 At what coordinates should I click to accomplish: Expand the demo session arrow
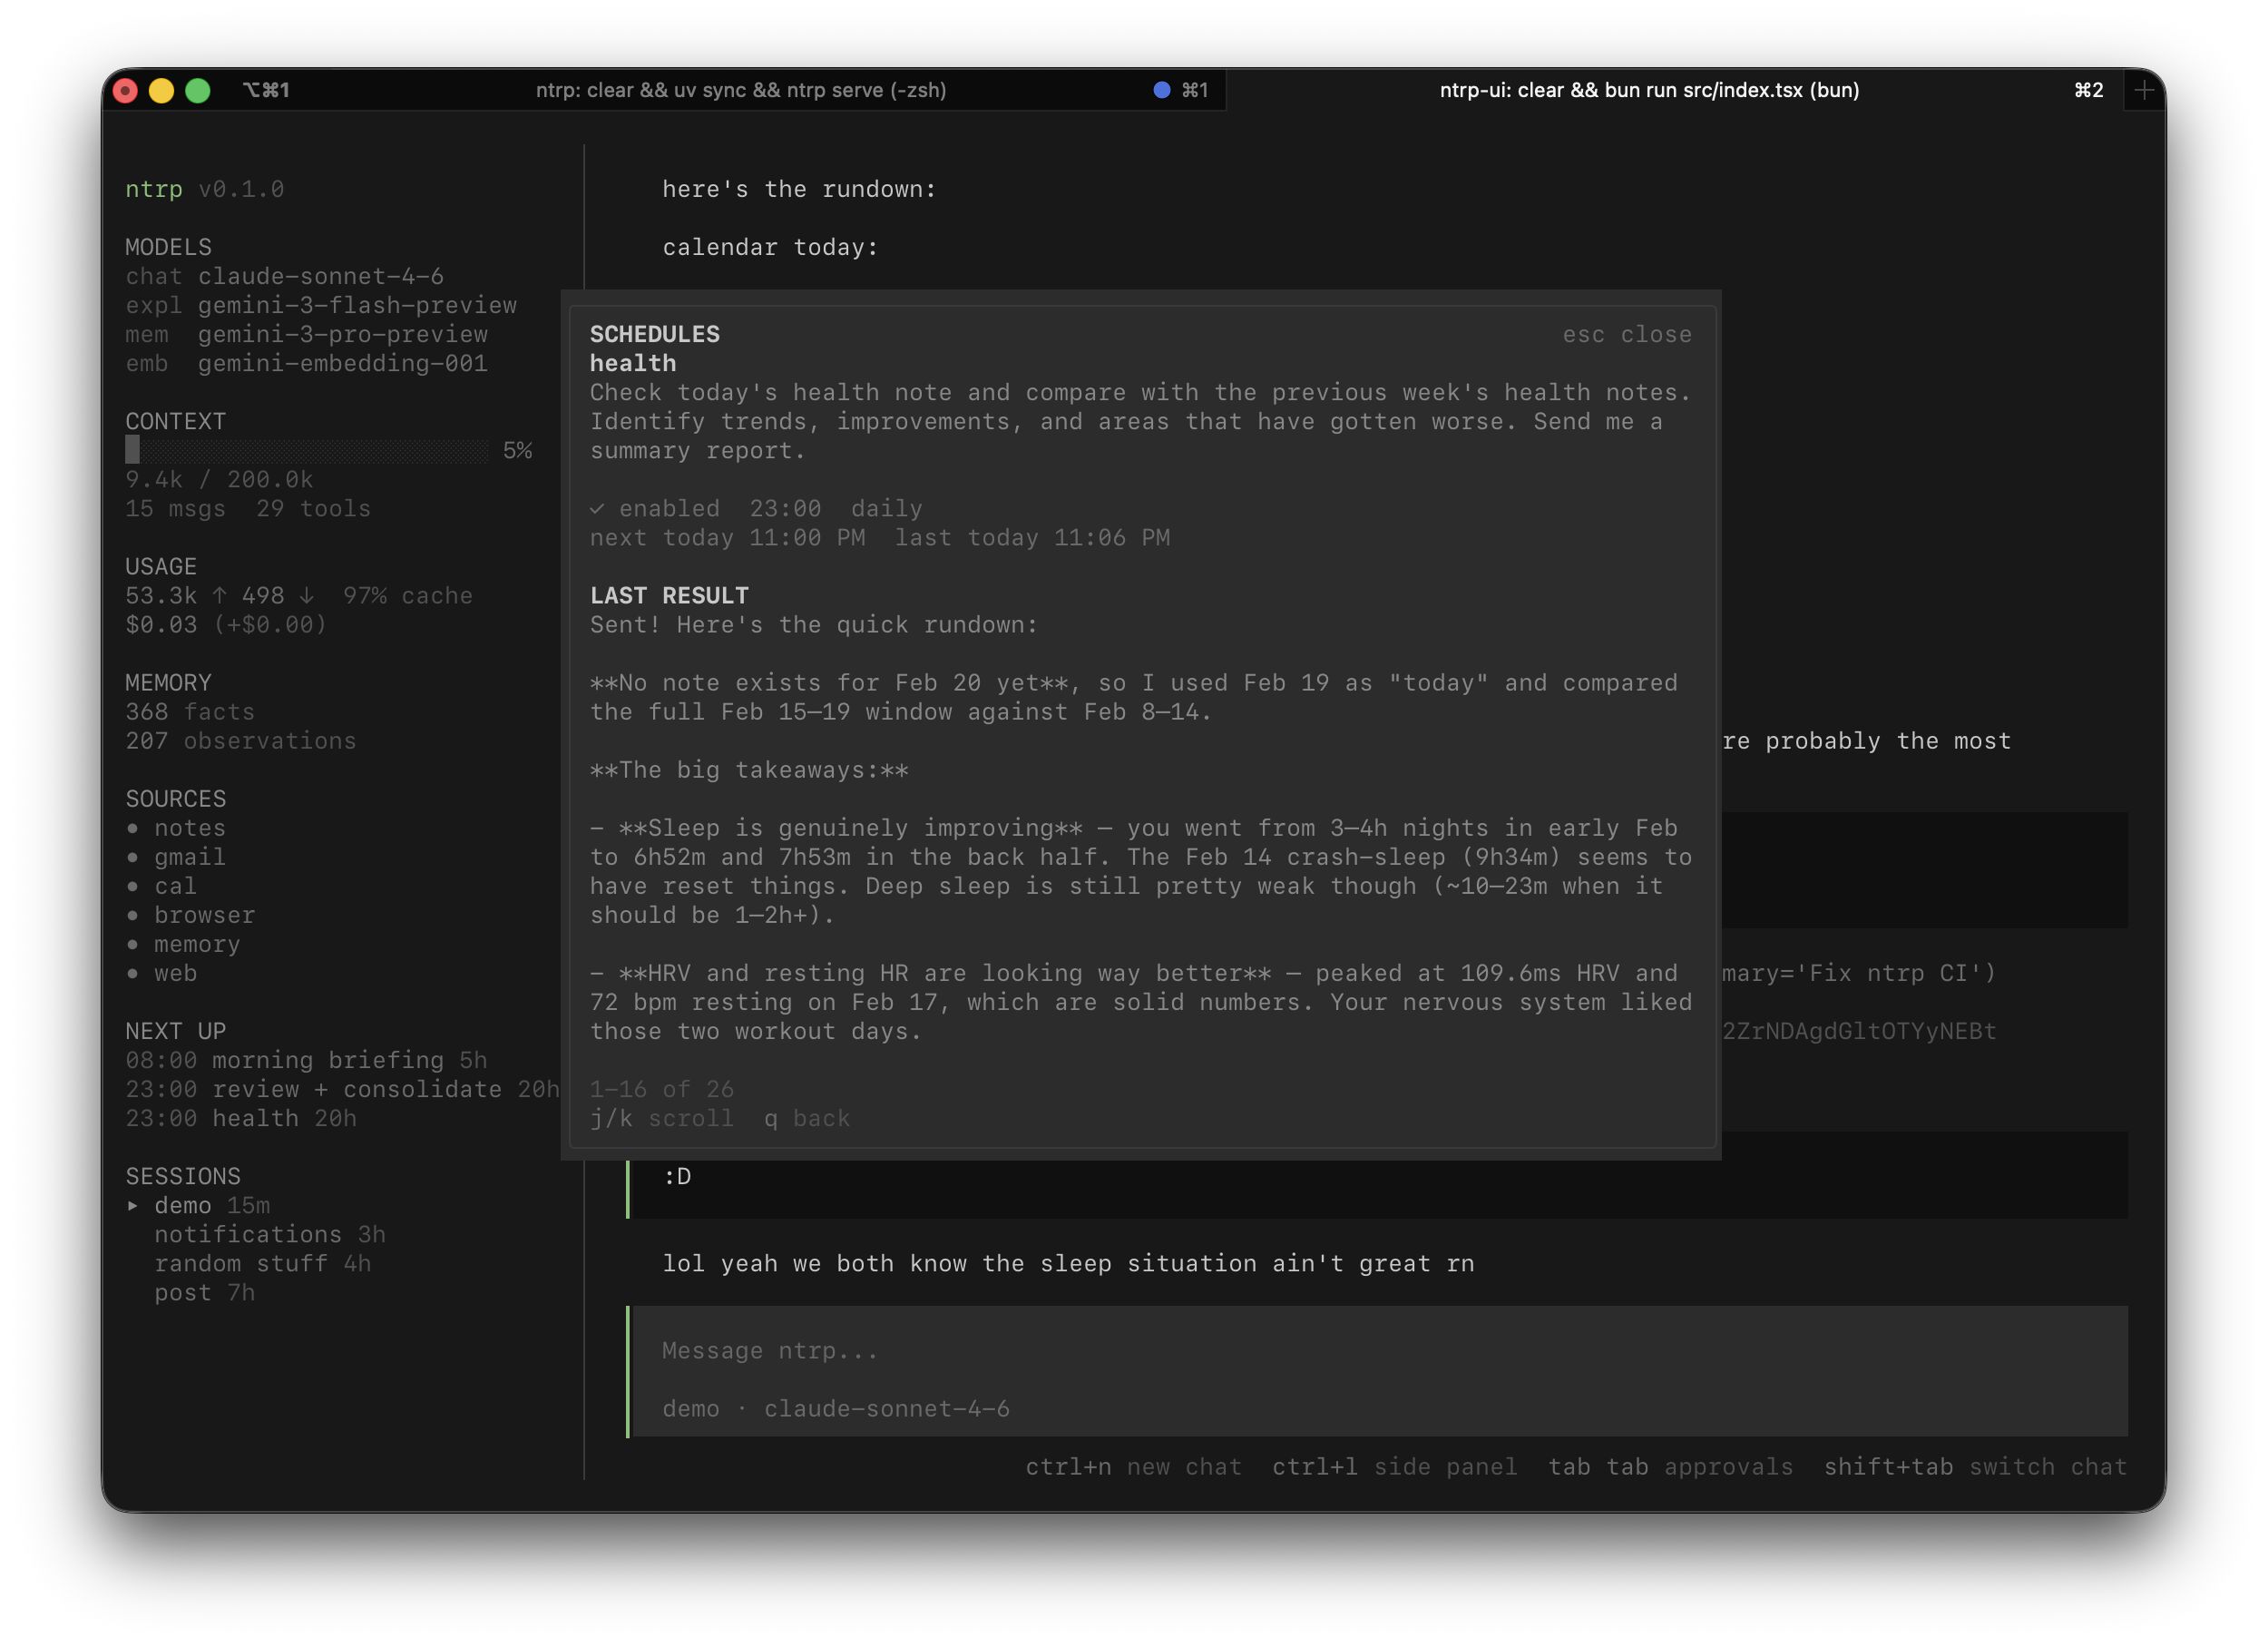coord(133,1206)
